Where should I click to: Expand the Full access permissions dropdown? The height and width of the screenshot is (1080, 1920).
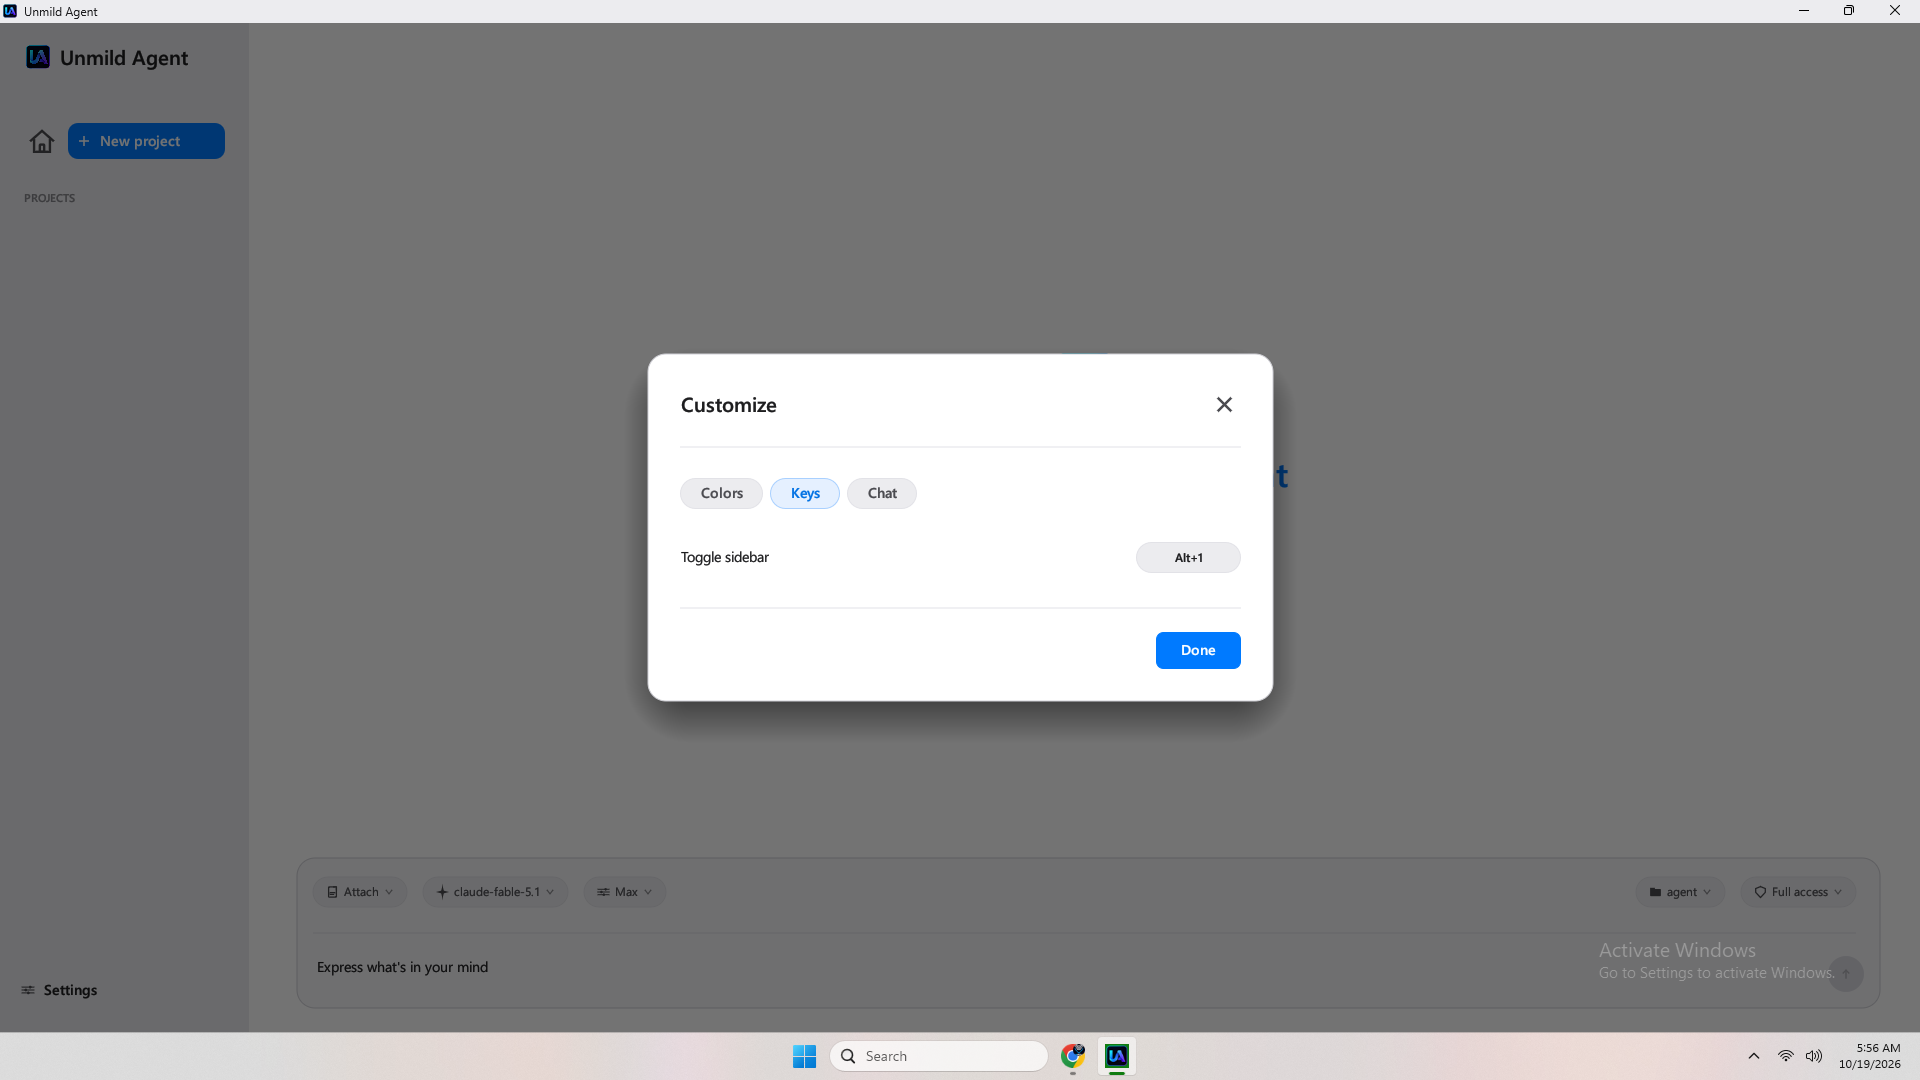1798,892
